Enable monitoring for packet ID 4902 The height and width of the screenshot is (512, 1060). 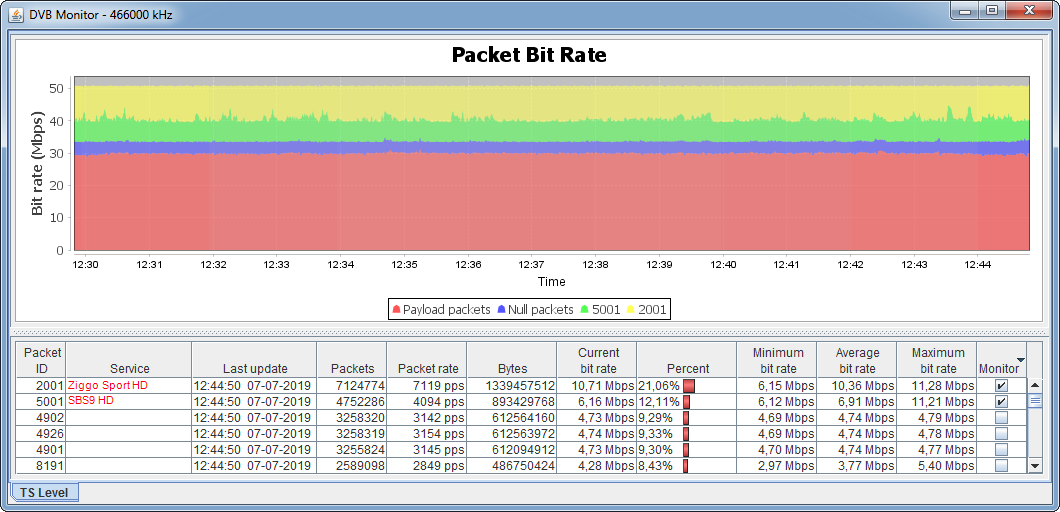click(x=1001, y=418)
